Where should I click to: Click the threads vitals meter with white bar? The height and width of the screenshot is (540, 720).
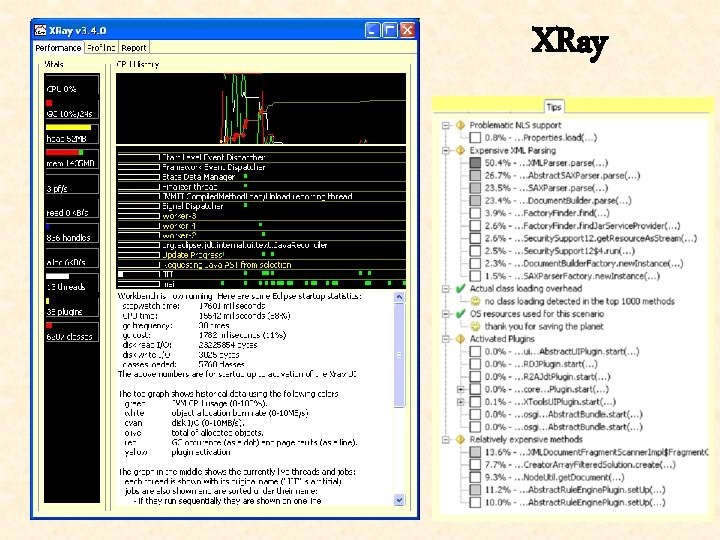[x=72, y=282]
